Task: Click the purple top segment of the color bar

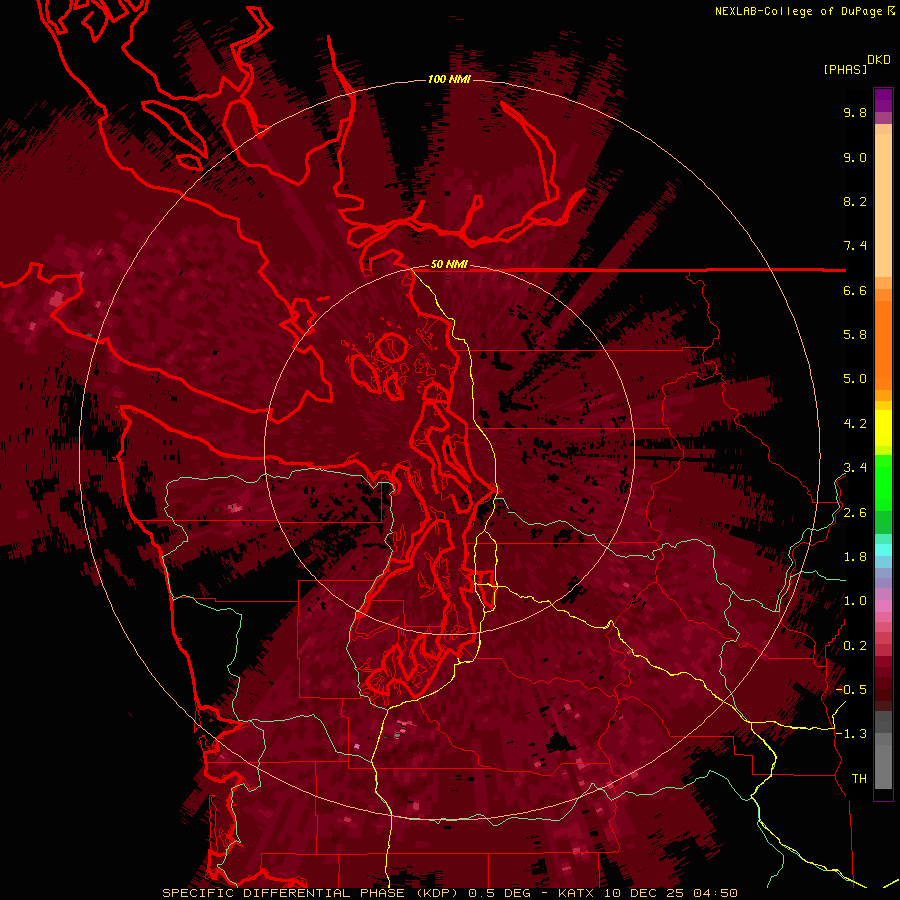Action: coord(883,100)
